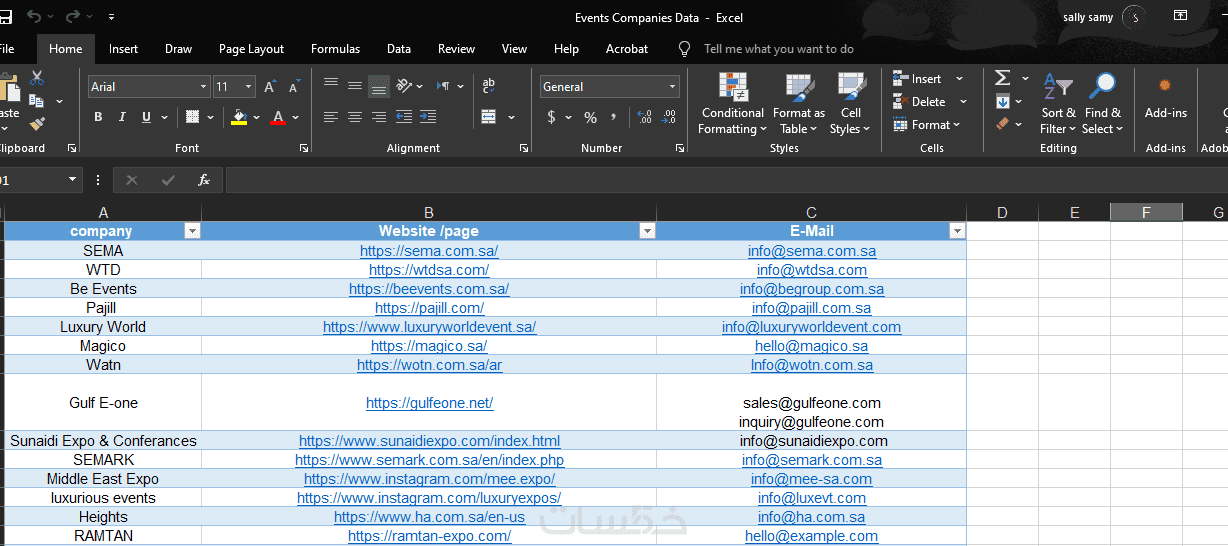Align text left
Screen dimensions: 1228x546
click(331, 117)
